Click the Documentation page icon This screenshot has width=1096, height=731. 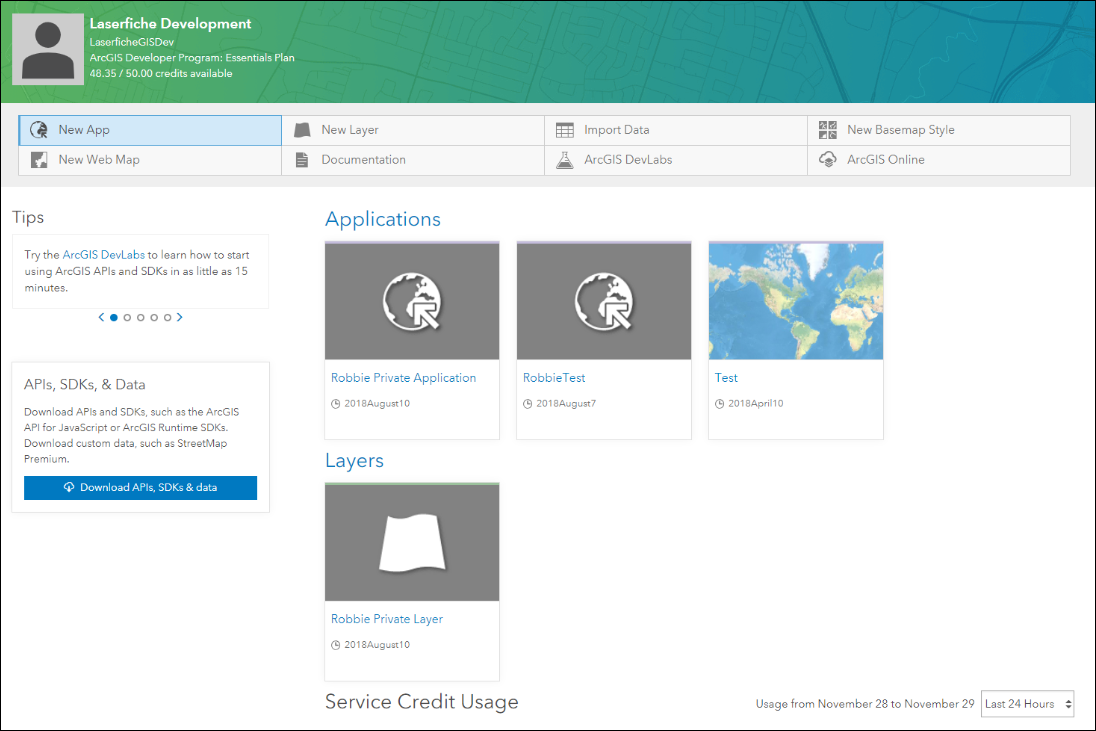(x=302, y=160)
